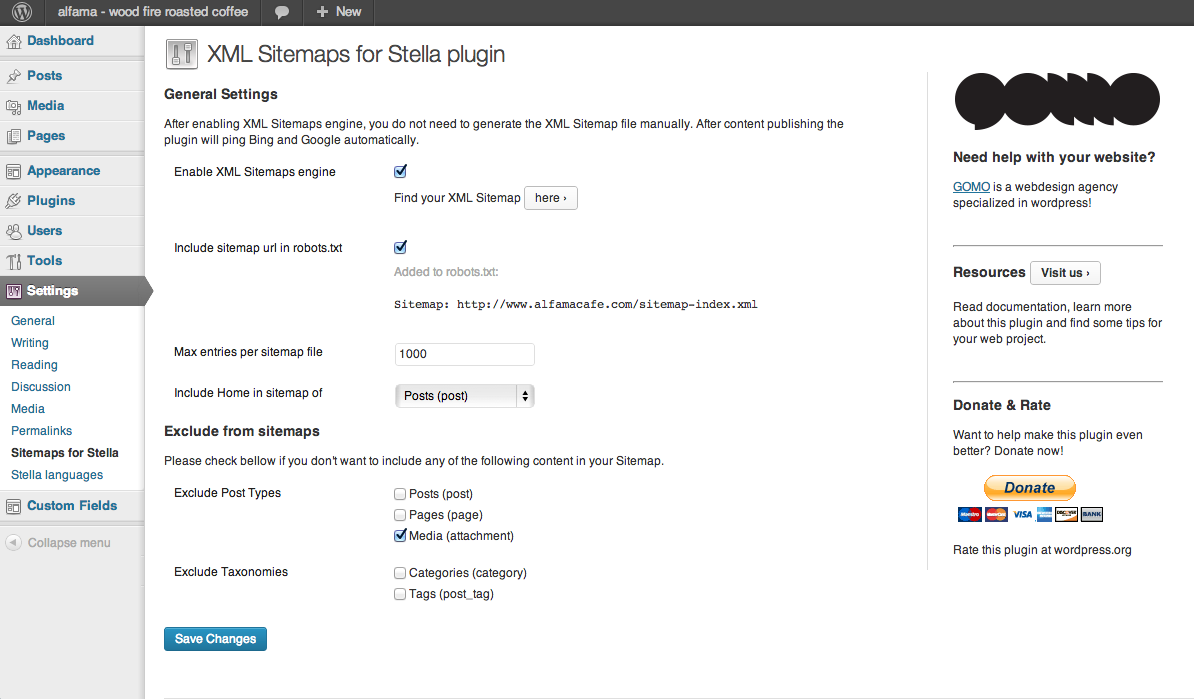Click the Dashboard home icon
Image resolution: width=1194 pixels, height=699 pixels.
point(14,42)
